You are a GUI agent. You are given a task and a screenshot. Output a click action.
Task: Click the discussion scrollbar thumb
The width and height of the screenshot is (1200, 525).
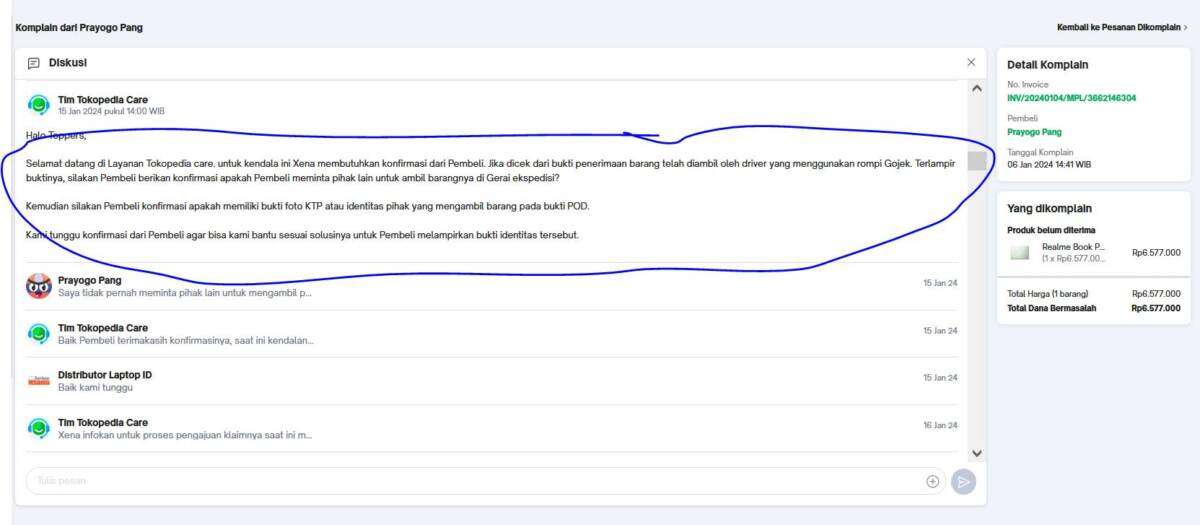coord(977,161)
